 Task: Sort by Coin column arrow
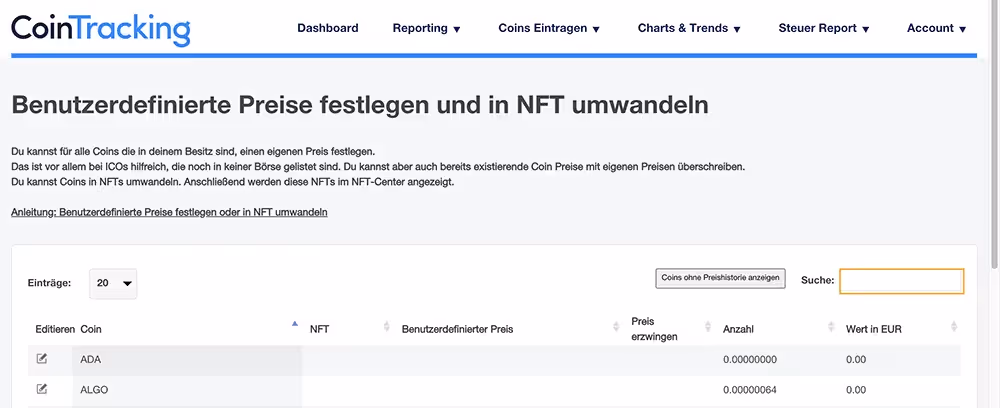295,324
